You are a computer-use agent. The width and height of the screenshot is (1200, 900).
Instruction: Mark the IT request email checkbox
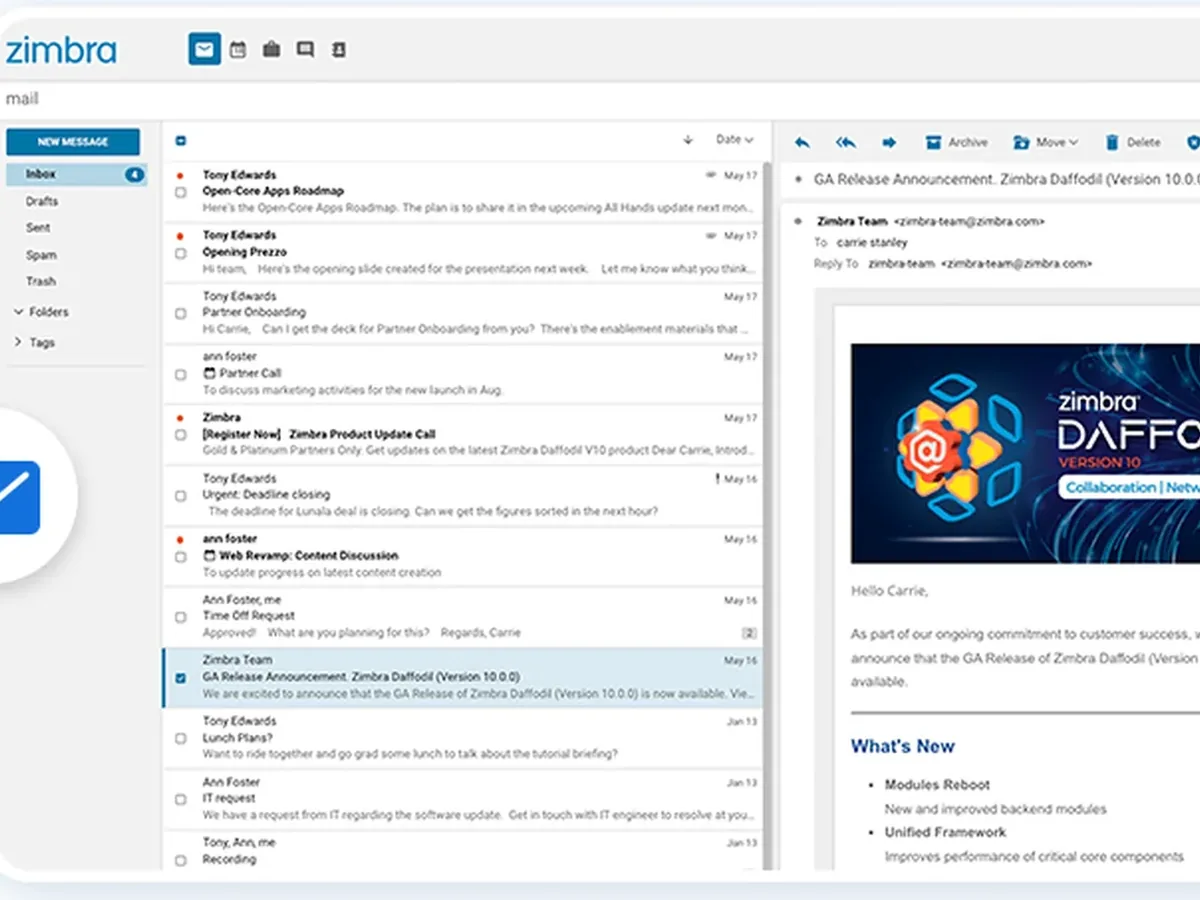(181, 799)
